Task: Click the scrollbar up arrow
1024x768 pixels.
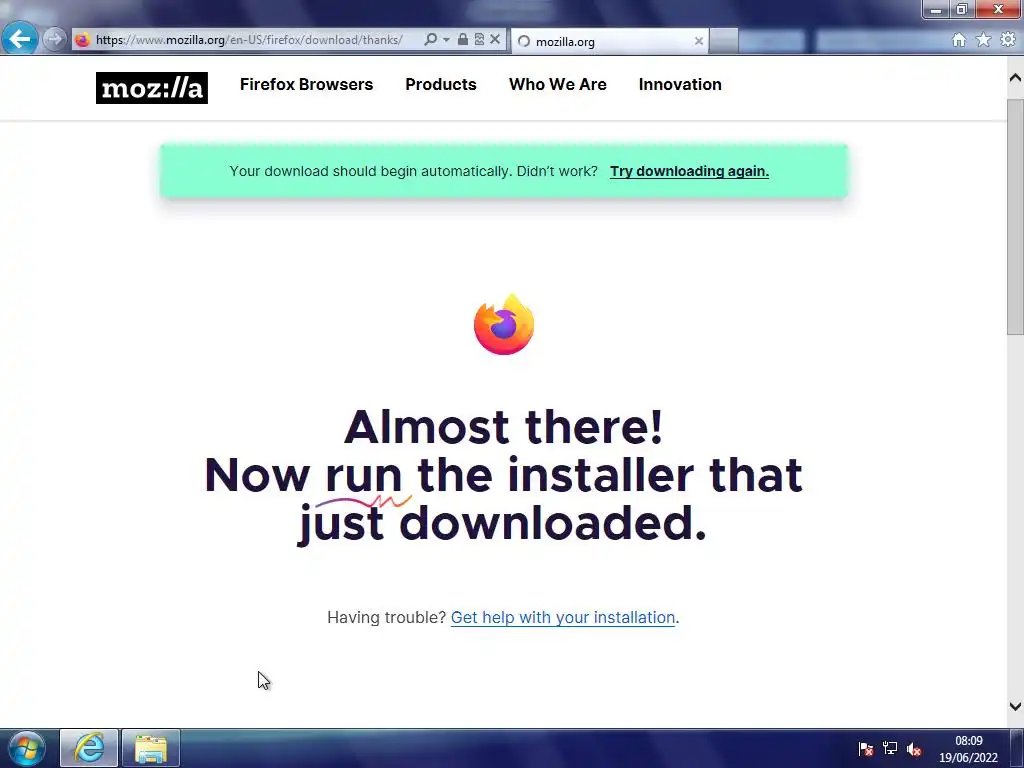Action: 1015,78
